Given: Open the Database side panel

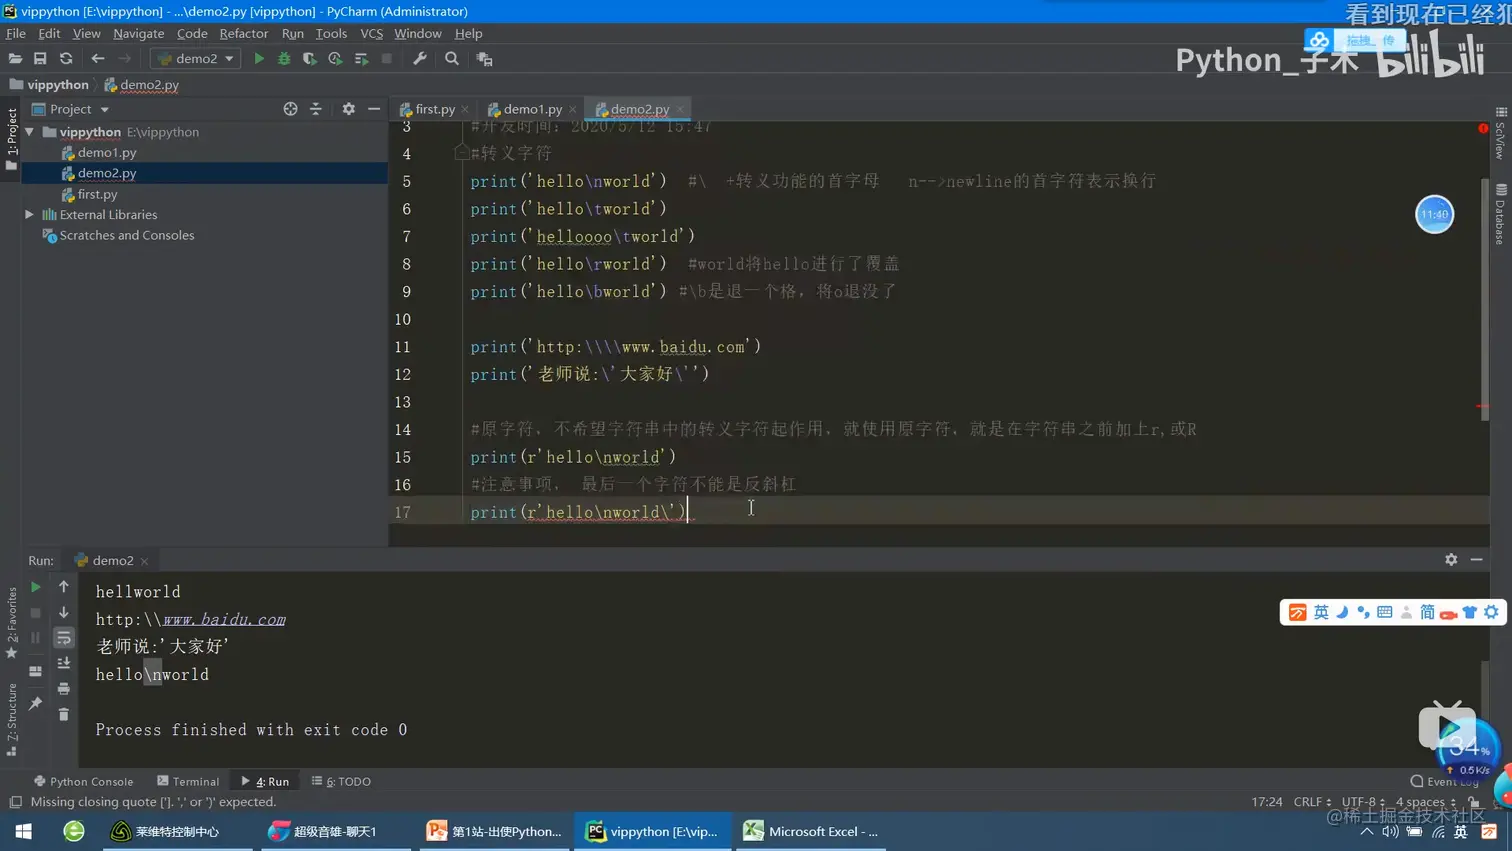Looking at the screenshot, I should 1501,214.
